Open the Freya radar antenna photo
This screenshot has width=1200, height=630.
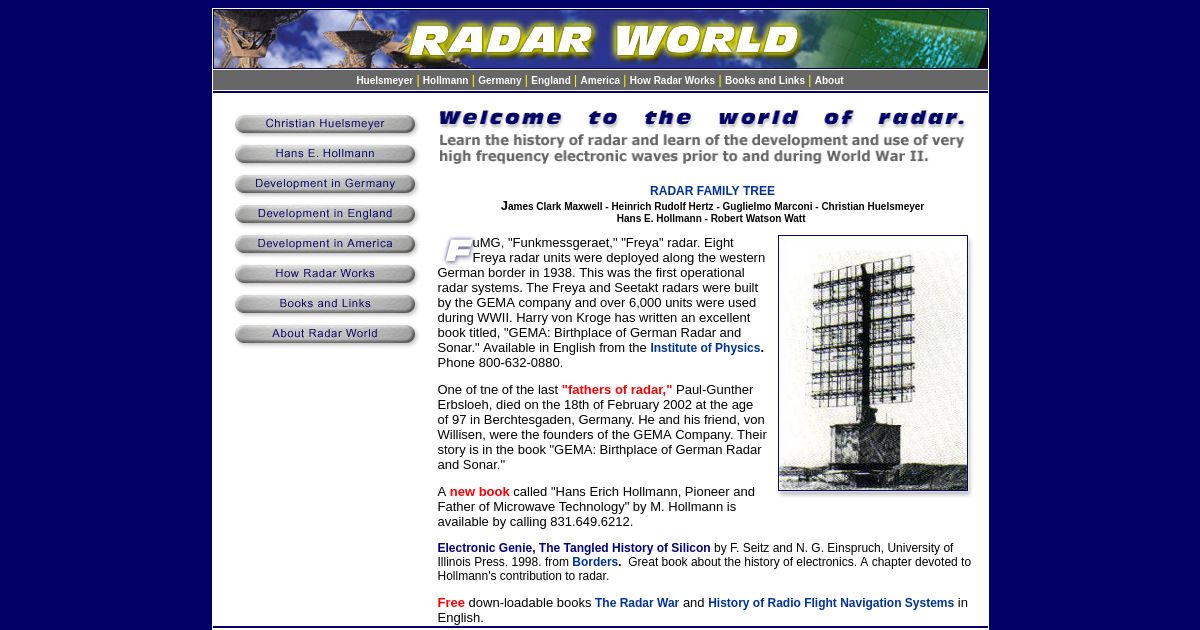coord(873,363)
